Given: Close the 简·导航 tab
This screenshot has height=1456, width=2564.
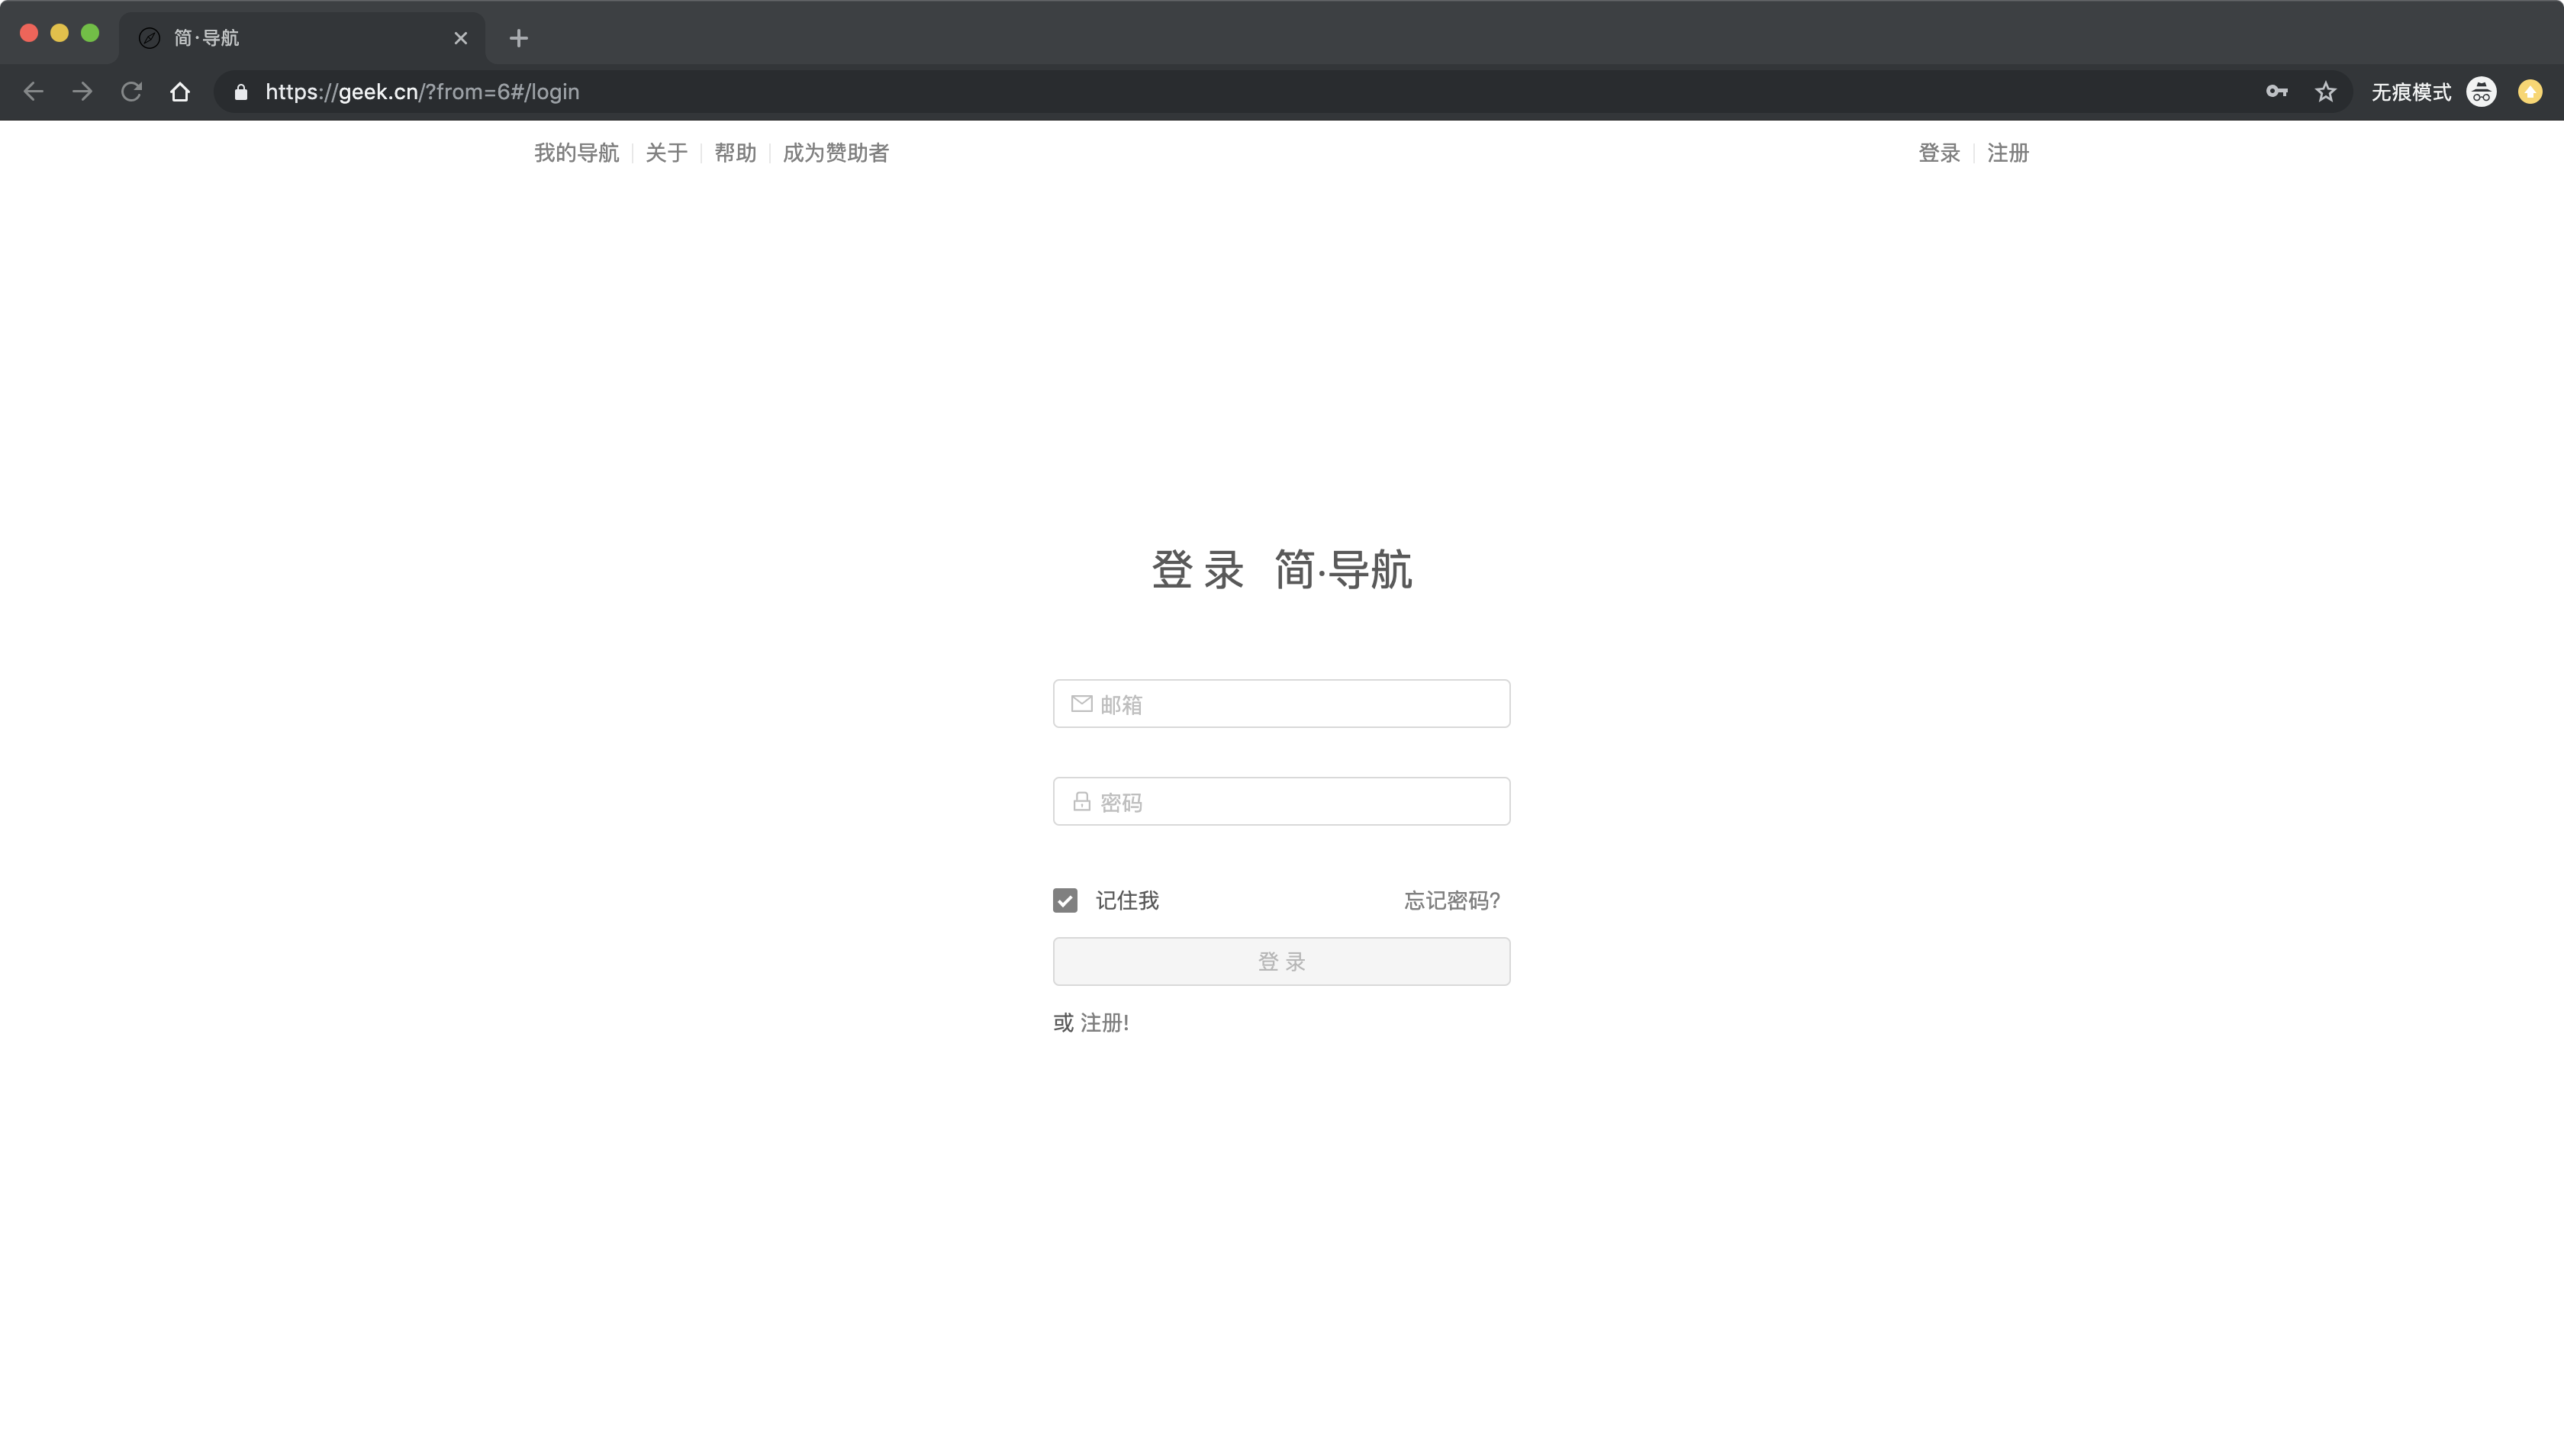Looking at the screenshot, I should coord(461,38).
